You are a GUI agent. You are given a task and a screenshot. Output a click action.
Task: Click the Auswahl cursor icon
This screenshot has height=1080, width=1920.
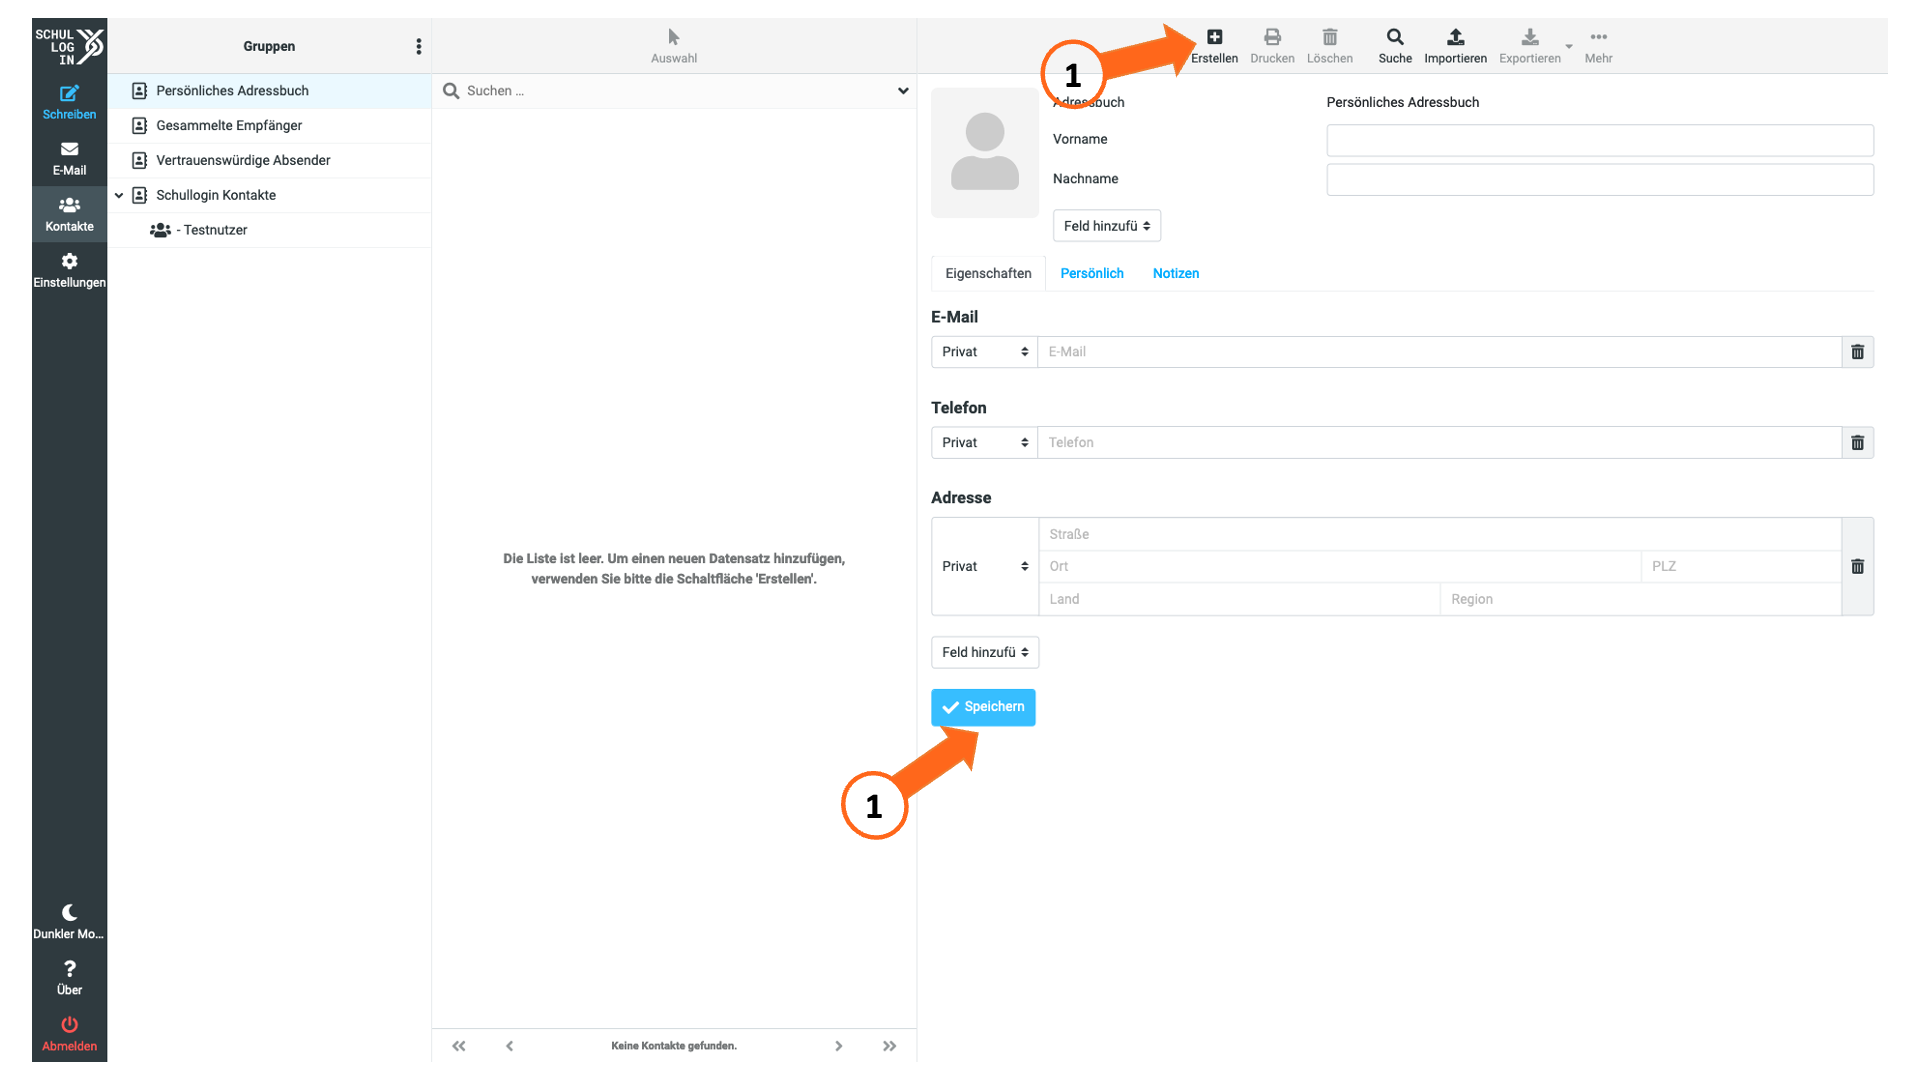point(674,46)
